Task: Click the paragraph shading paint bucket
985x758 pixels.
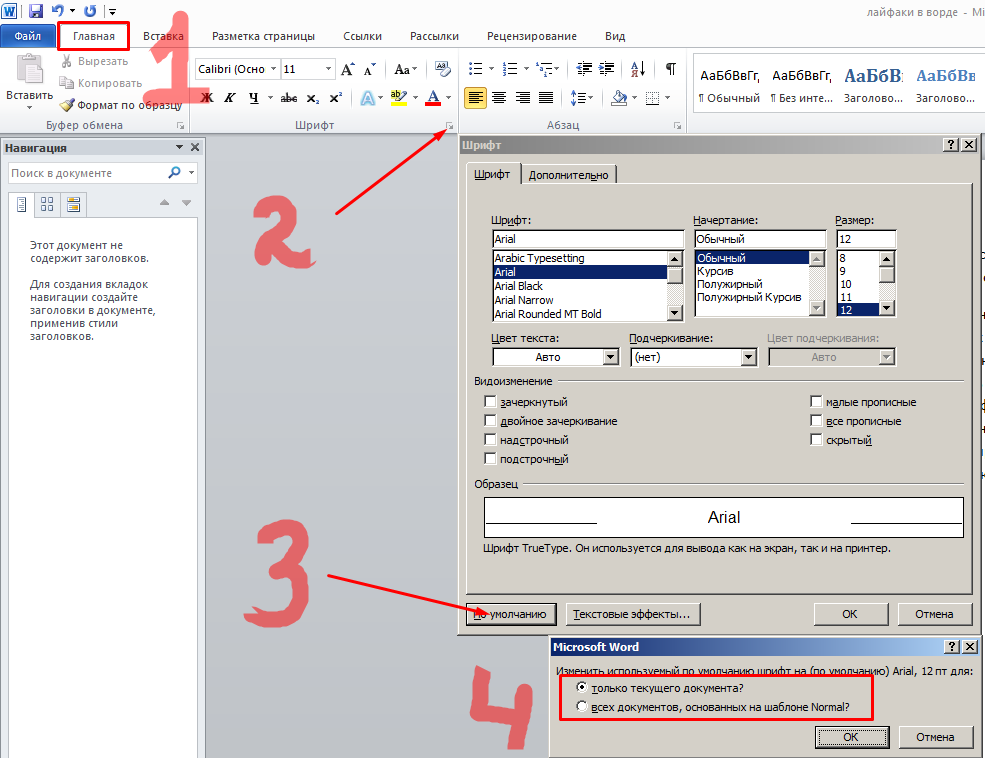Action: pyautogui.click(x=619, y=98)
